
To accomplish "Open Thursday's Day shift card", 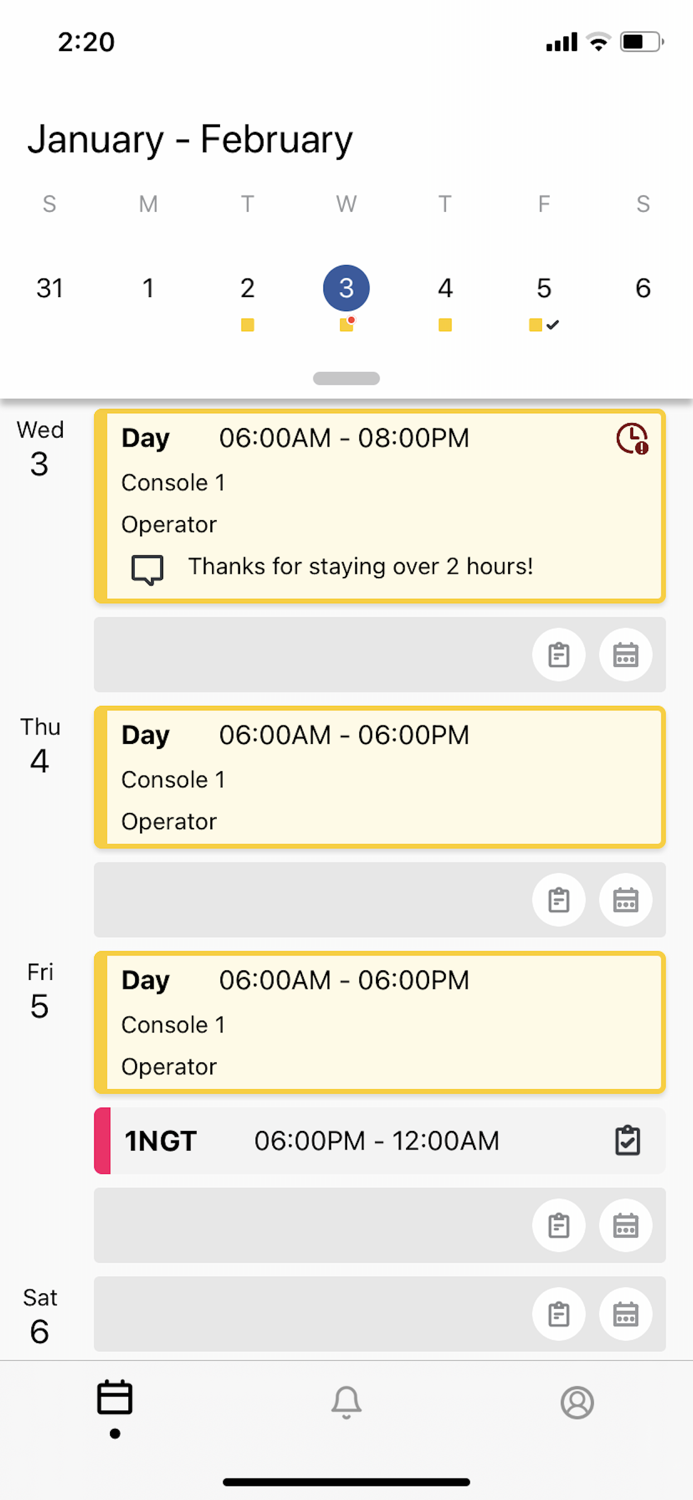I will tap(380, 777).
